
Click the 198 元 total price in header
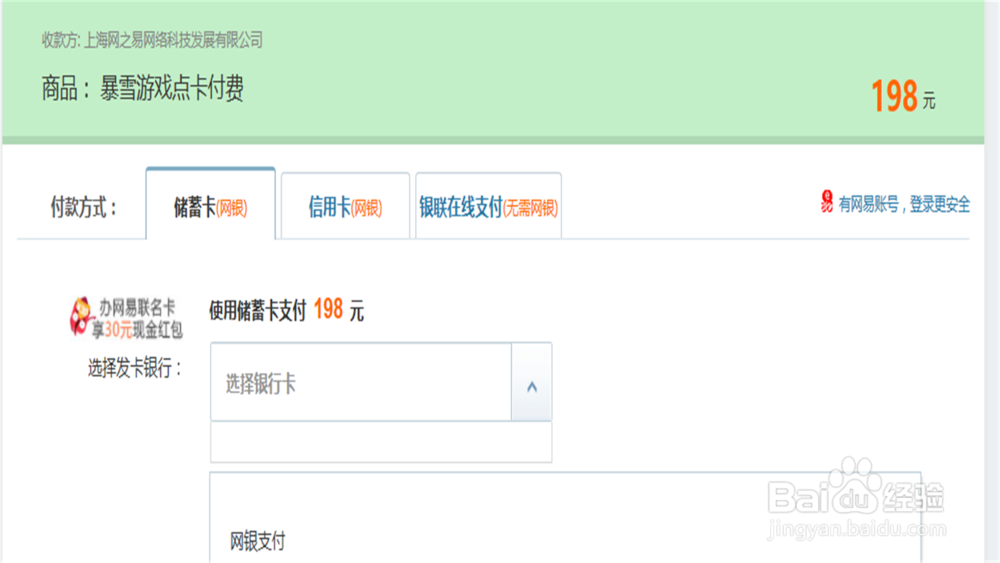point(904,96)
